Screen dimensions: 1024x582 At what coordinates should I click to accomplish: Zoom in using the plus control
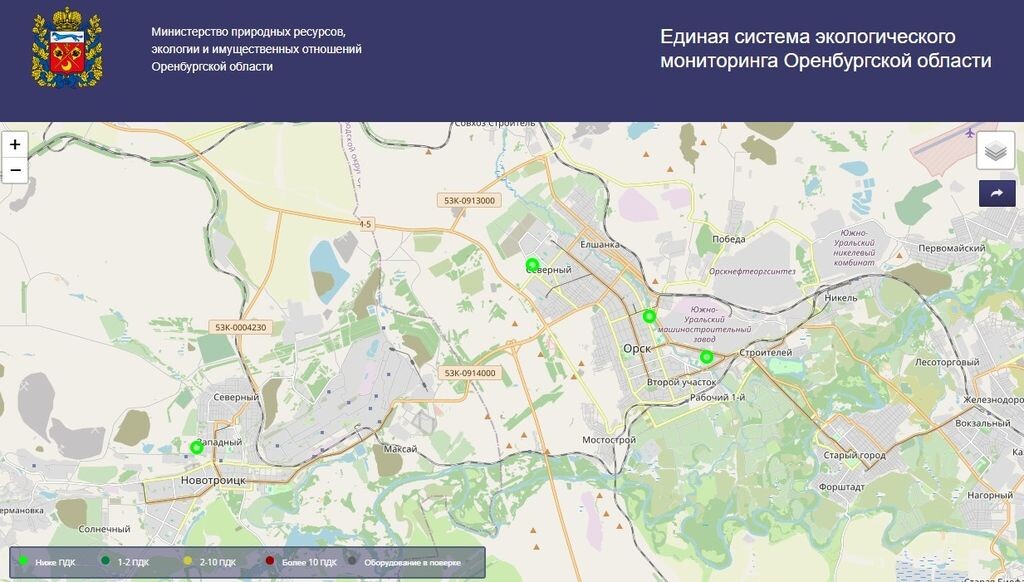pos(14,145)
